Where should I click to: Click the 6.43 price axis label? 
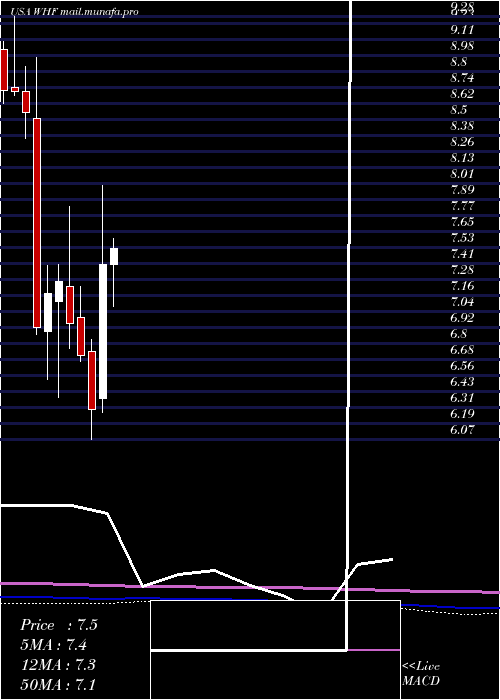pos(462,382)
